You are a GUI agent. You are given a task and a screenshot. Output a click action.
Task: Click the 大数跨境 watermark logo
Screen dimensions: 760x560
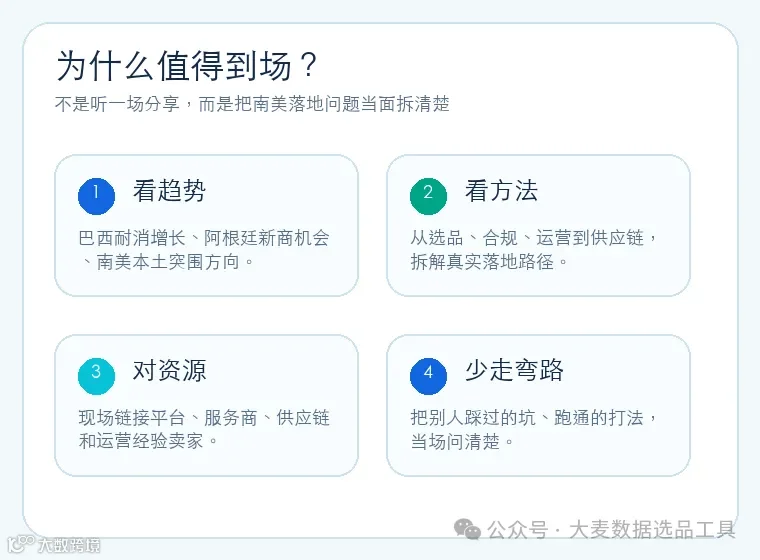pos(54,544)
